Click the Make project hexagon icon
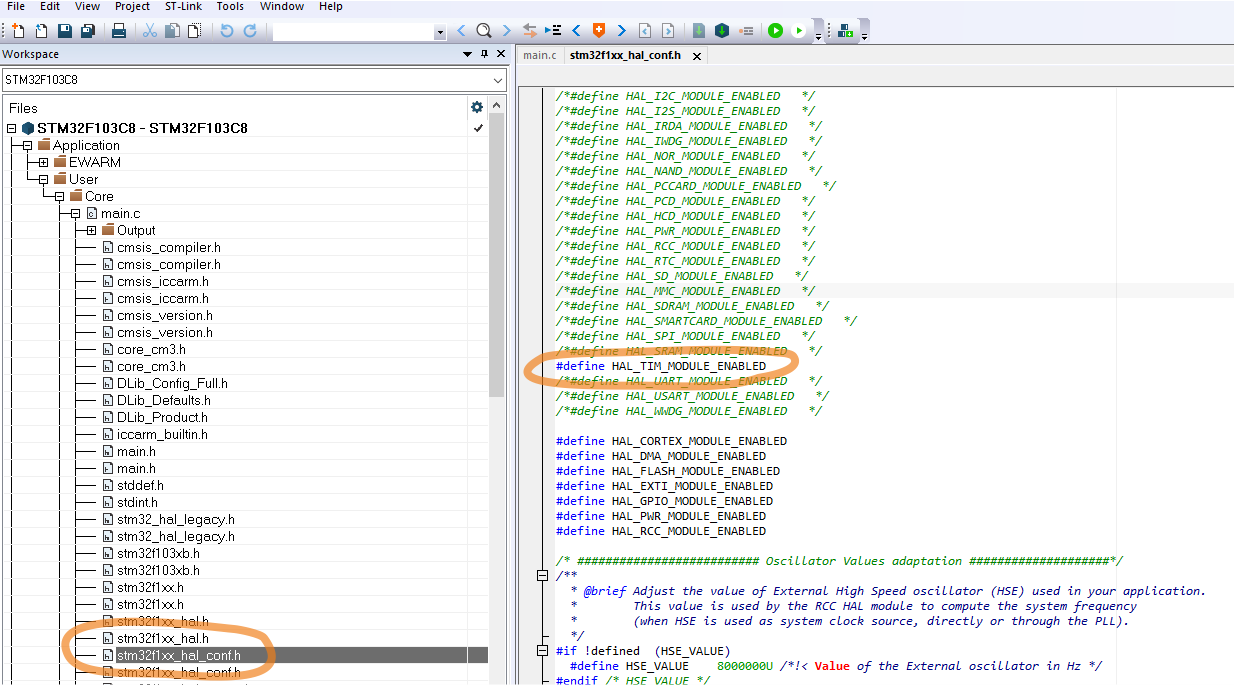The image size is (1234, 685). [722, 31]
